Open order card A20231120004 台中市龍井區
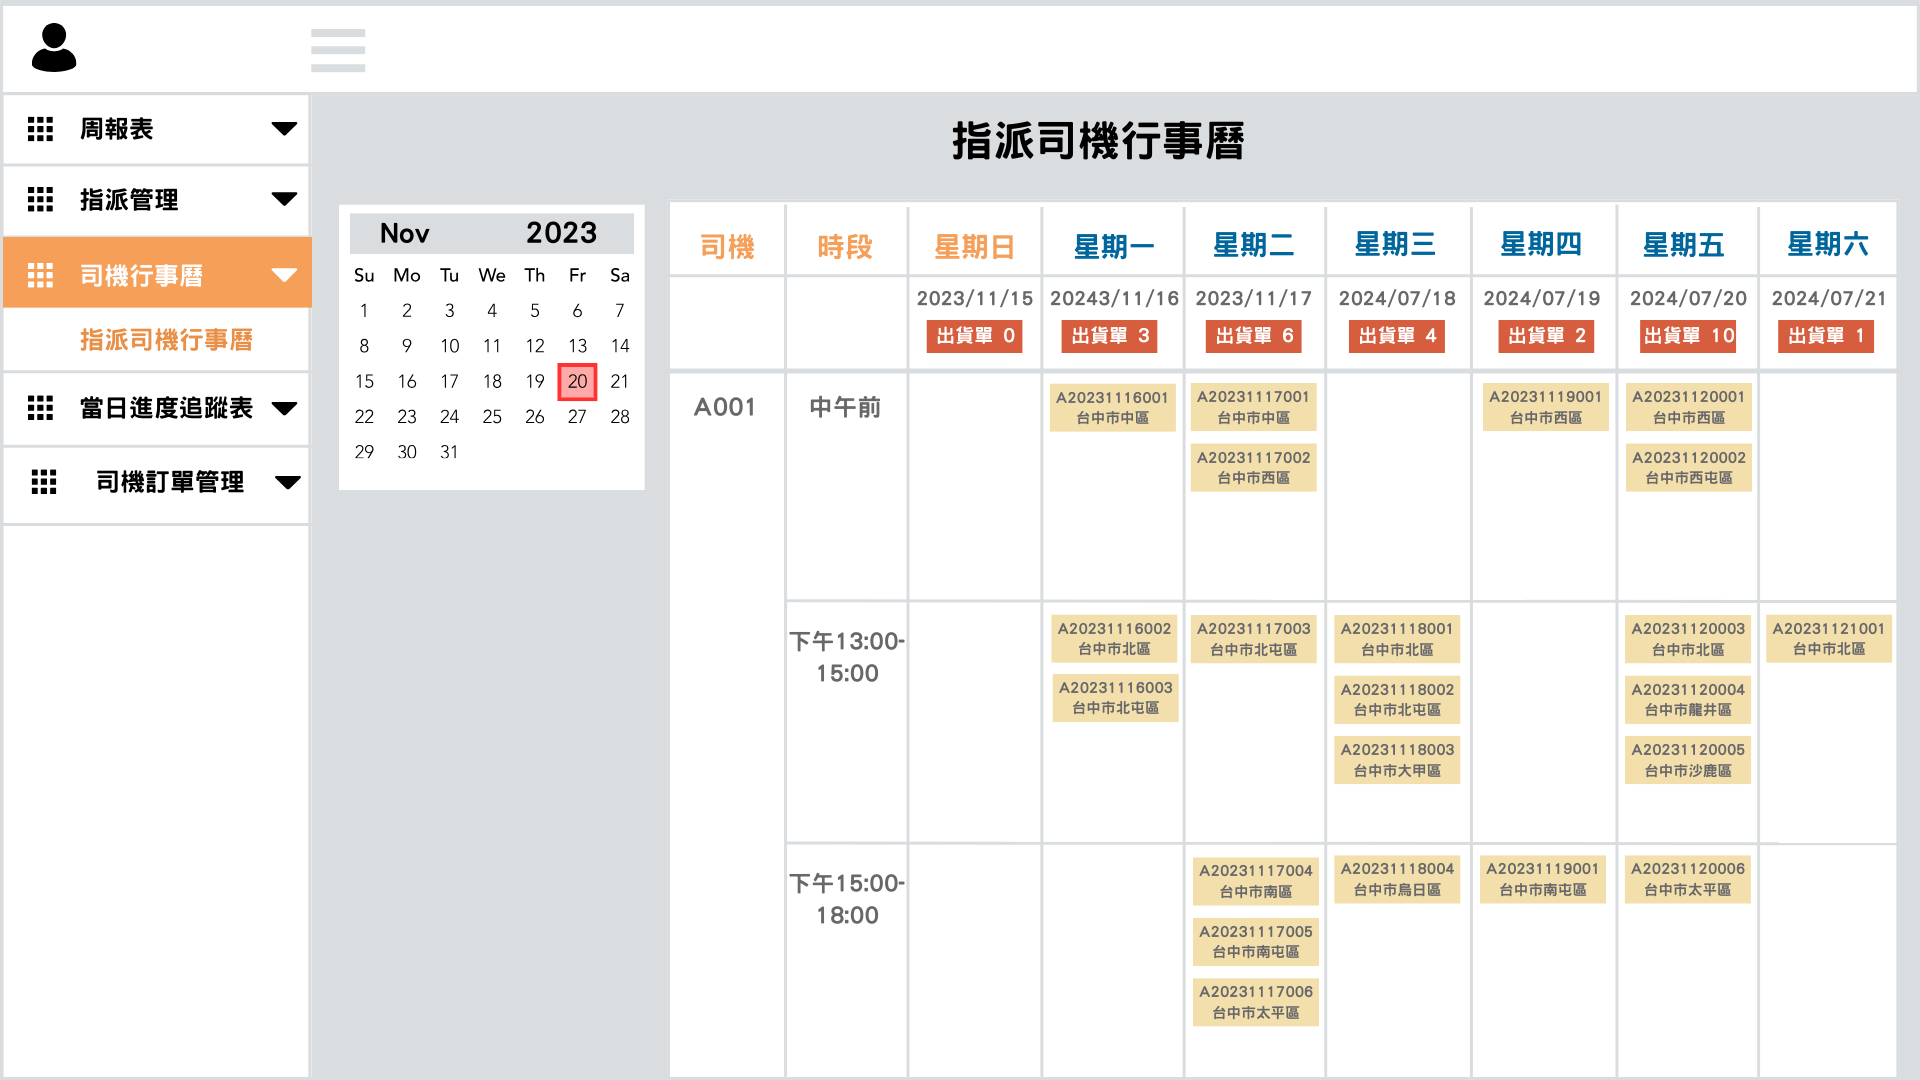The image size is (1920, 1080). pos(1689,700)
